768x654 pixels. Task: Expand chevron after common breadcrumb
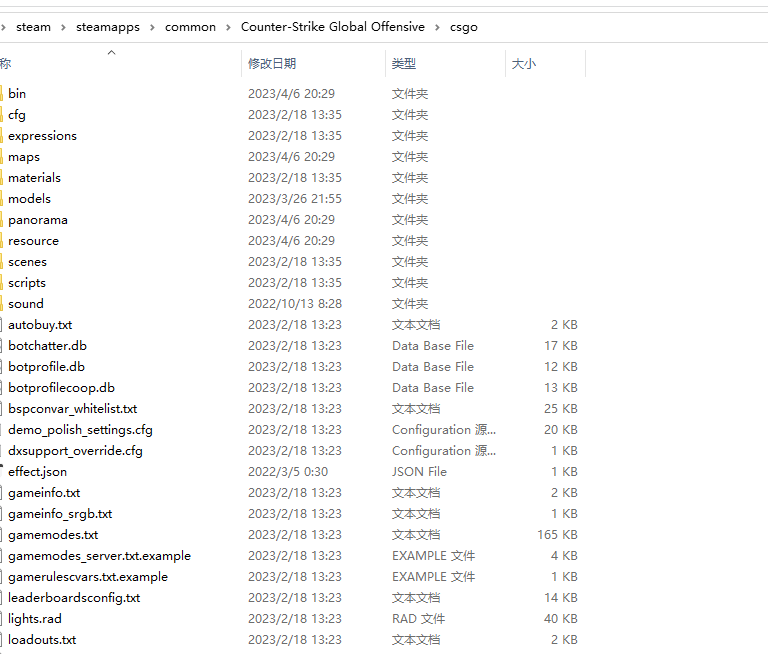228,27
